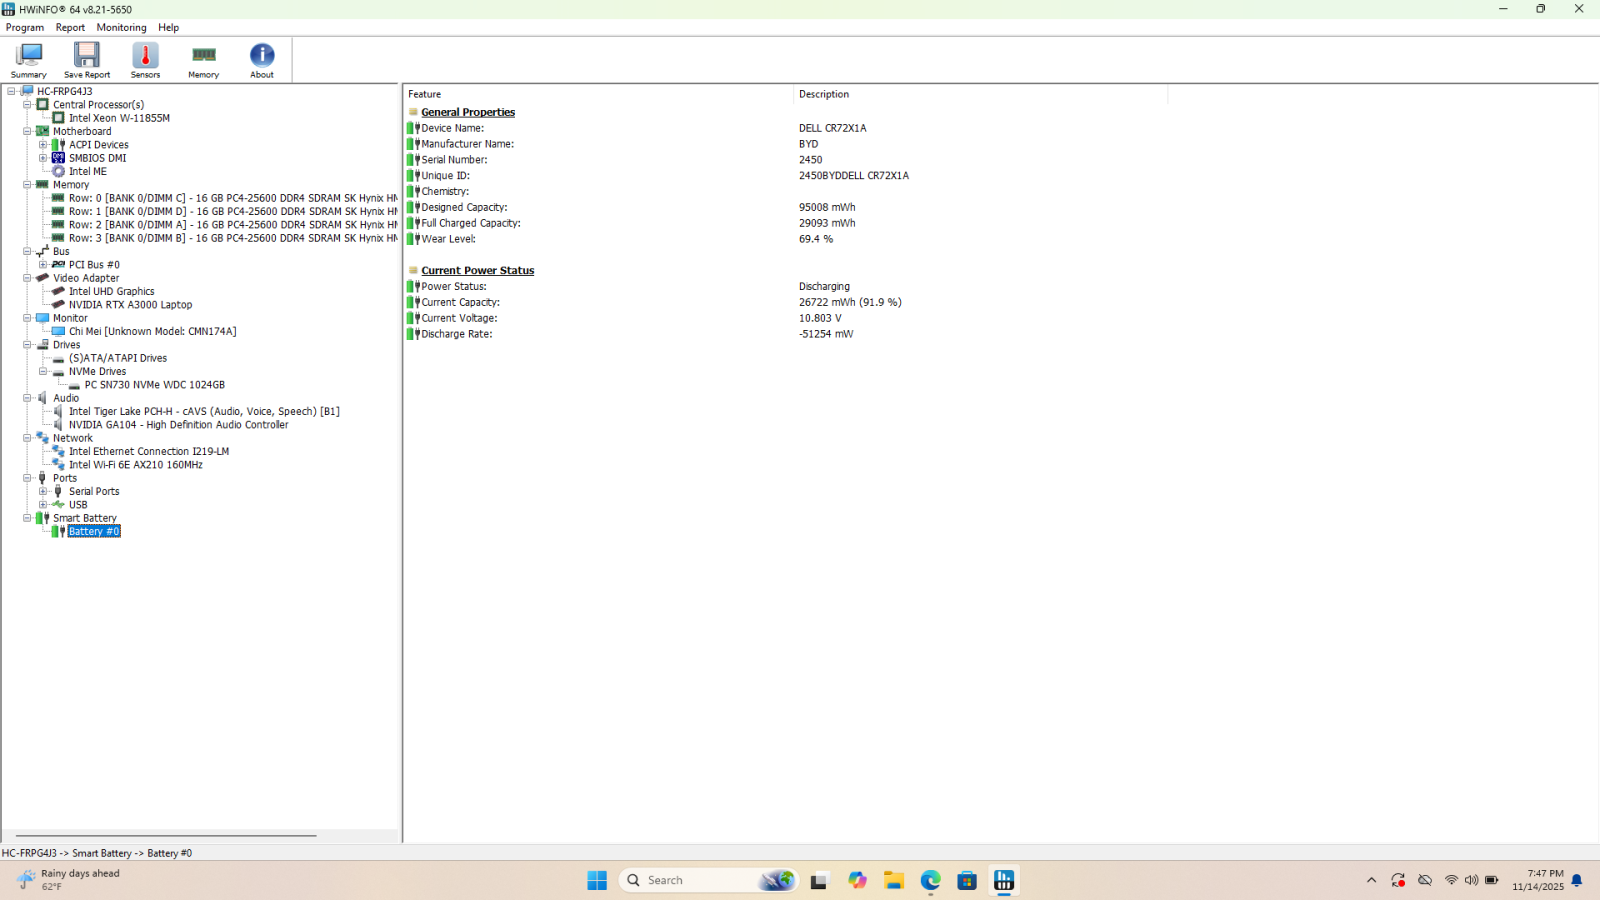1600x900 pixels.
Task: Click the Windows search field in the taskbar
Action: tap(700, 880)
